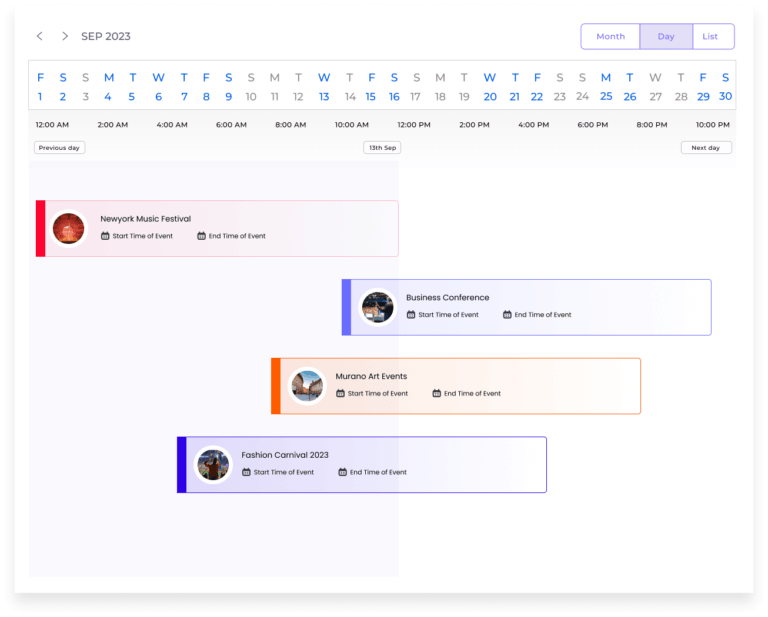
Task: Open Newyork Music Festival thumbnail image
Action: (x=69, y=229)
